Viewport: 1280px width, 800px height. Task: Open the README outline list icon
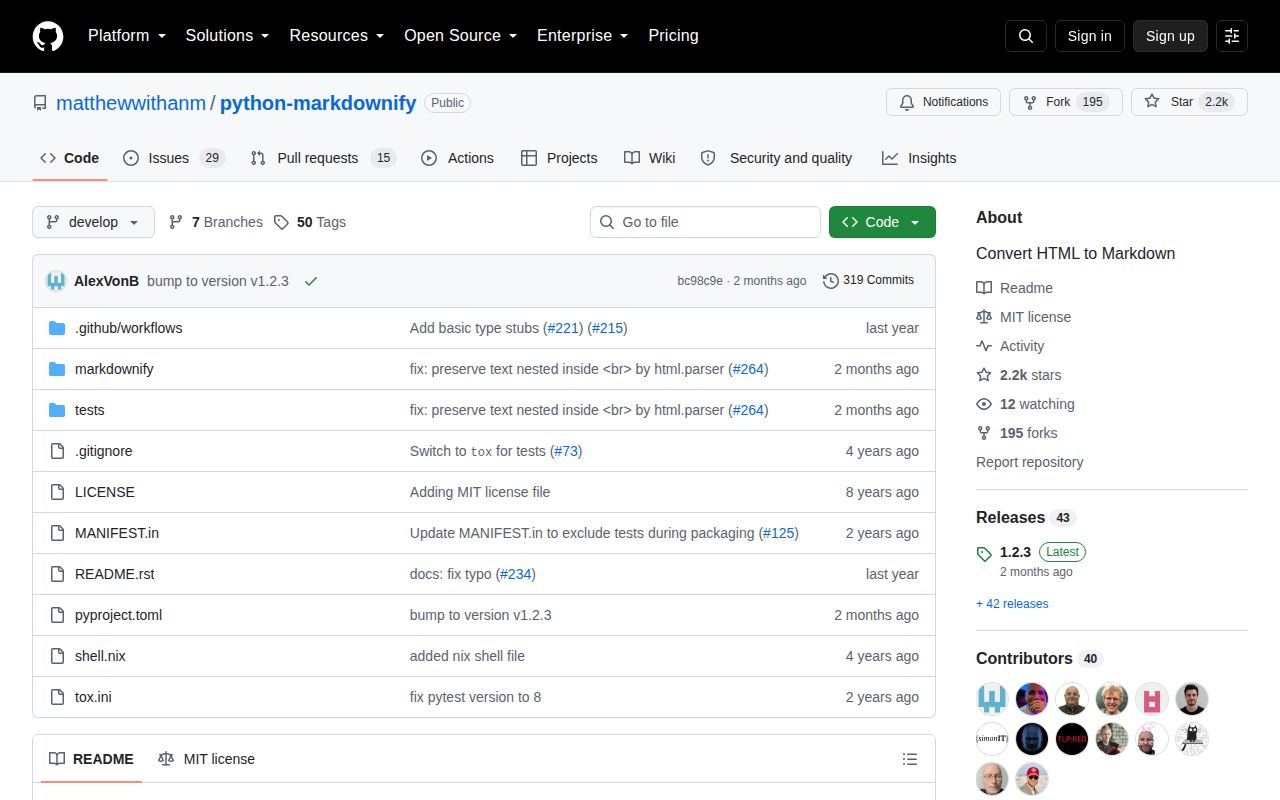click(910, 759)
